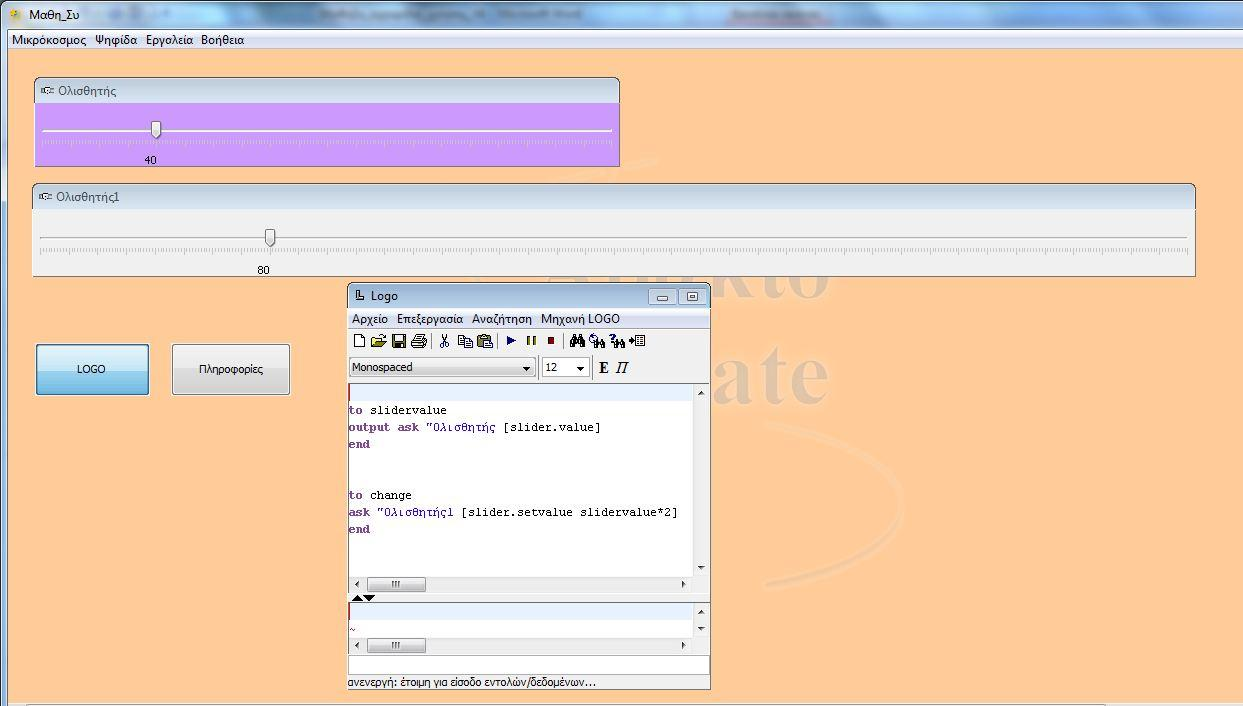This screenshot has width=1243, height=706.
Task: Print the Logo code
Action: (418, 341)
